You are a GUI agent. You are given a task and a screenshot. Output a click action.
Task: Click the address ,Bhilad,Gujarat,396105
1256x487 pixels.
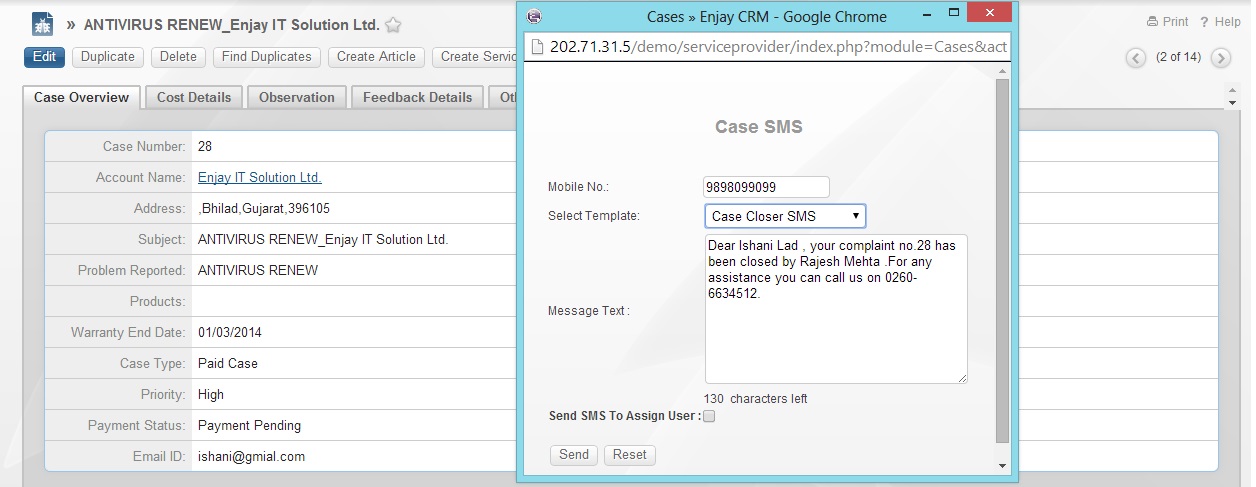pyautogui.click(x=264, y=209)
